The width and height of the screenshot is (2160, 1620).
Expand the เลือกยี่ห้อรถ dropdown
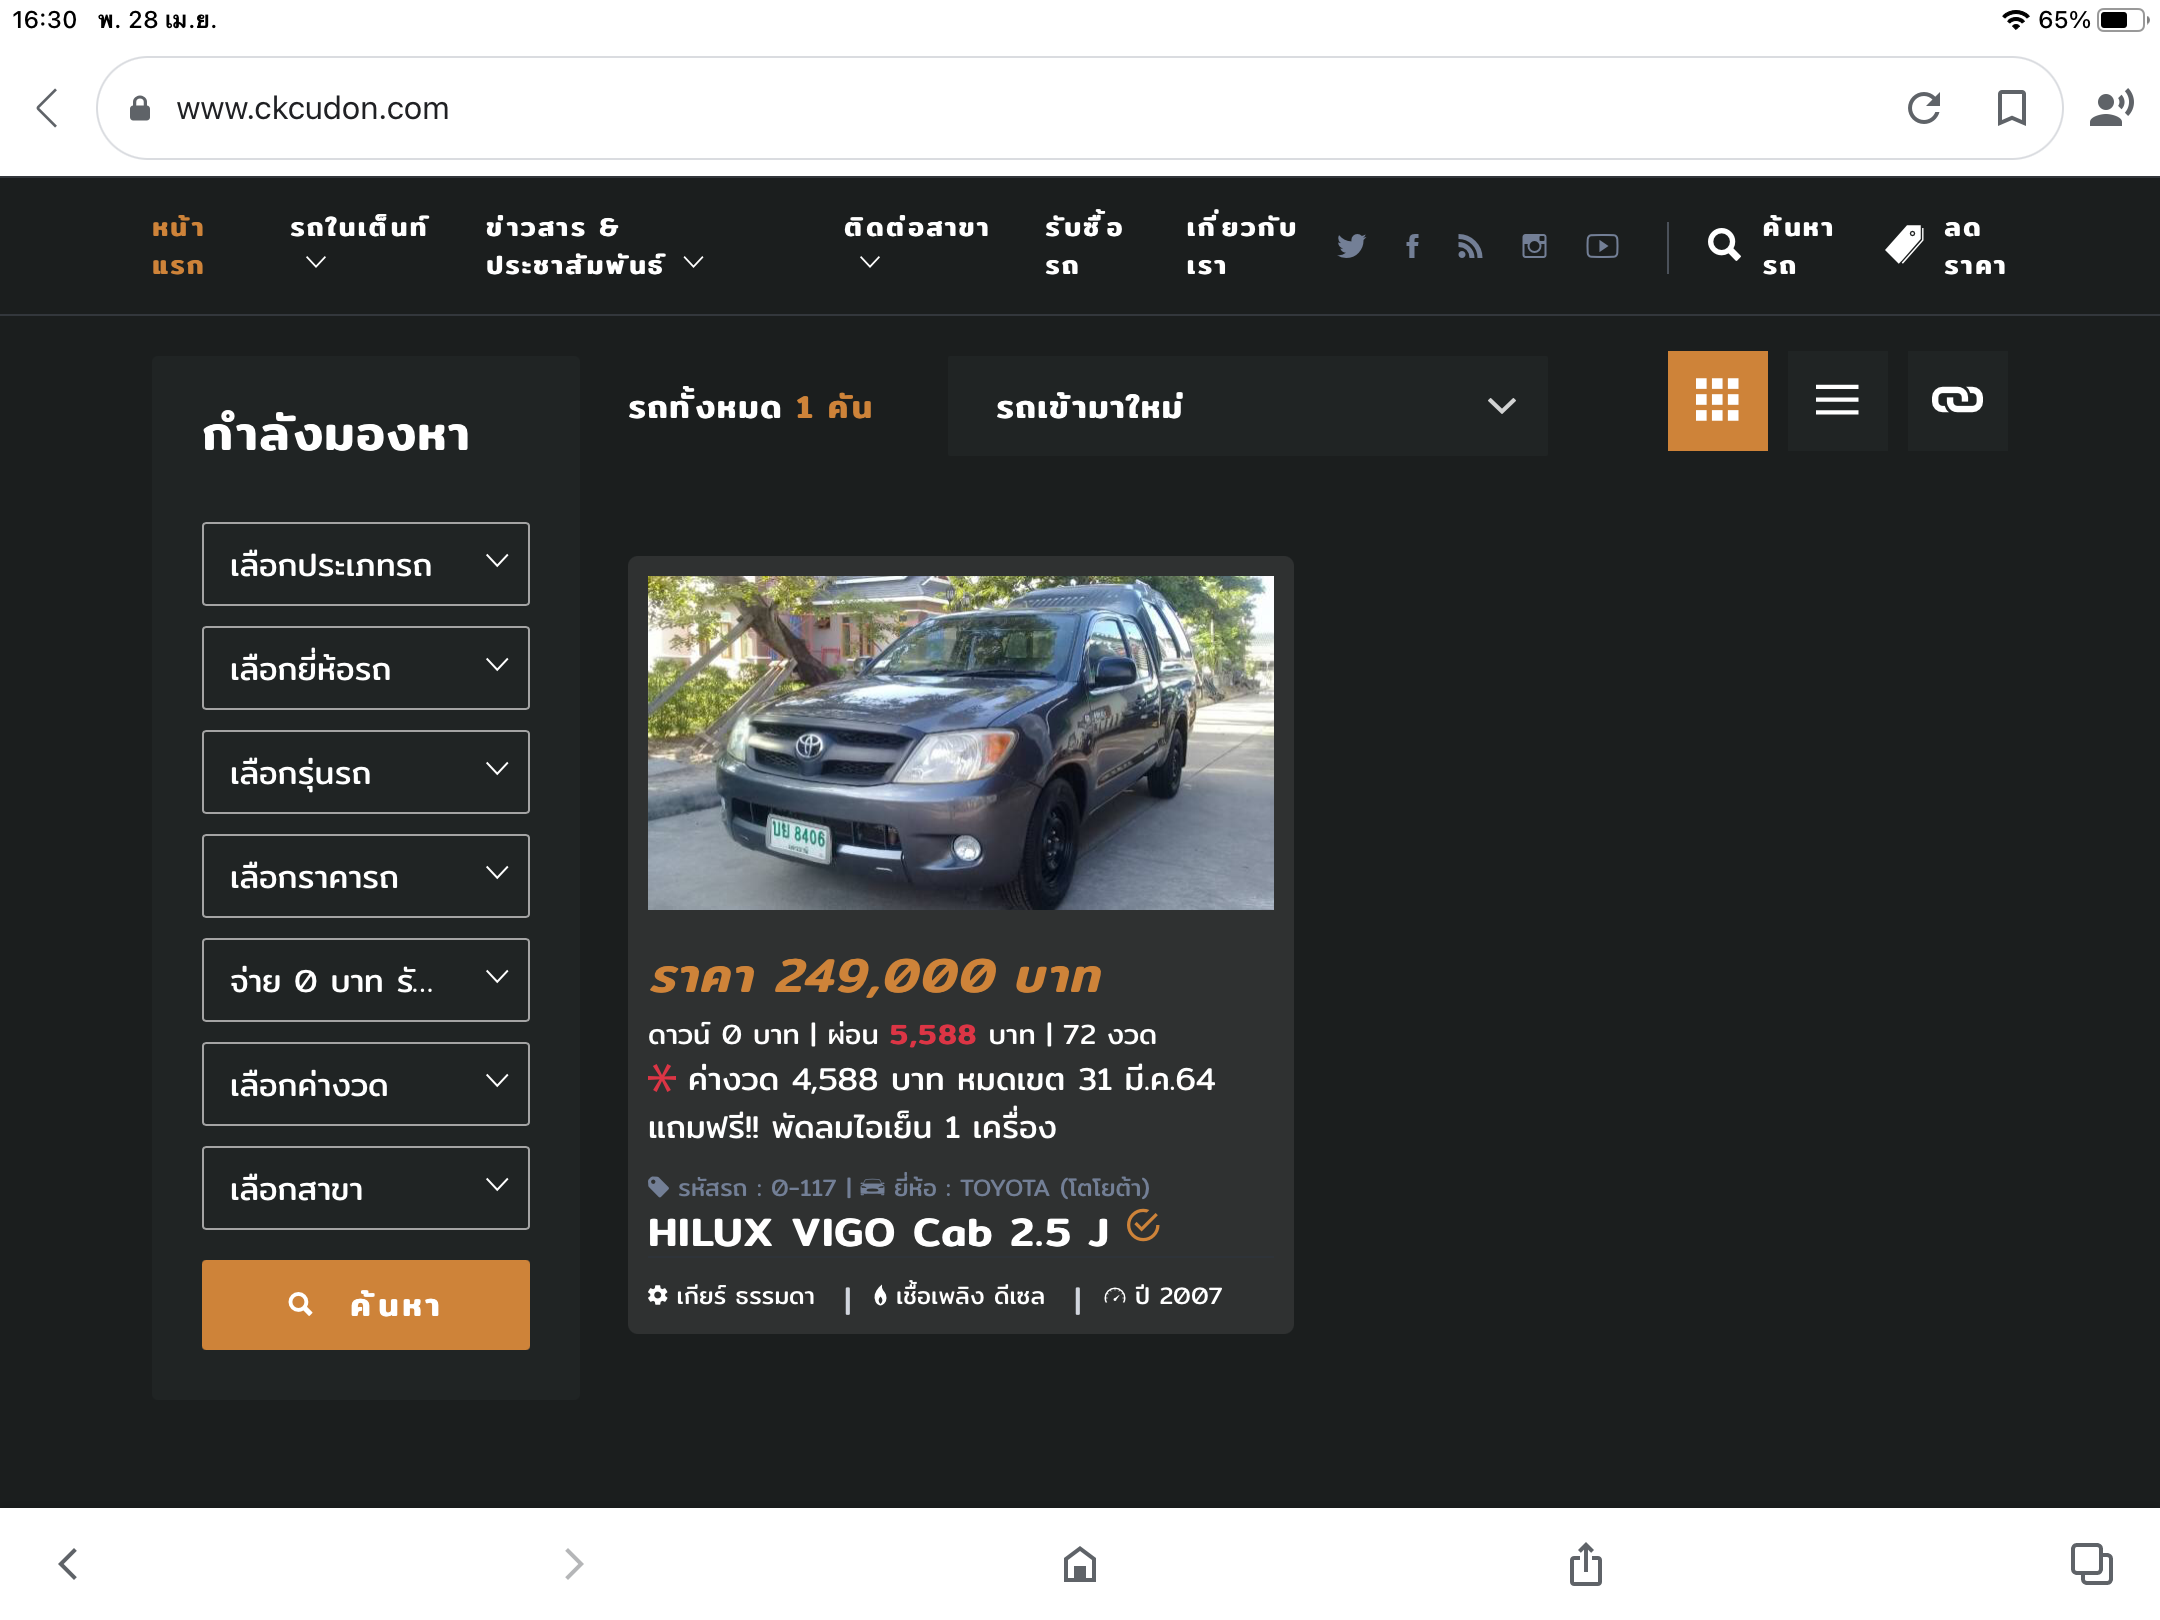[x=365, y=668]
